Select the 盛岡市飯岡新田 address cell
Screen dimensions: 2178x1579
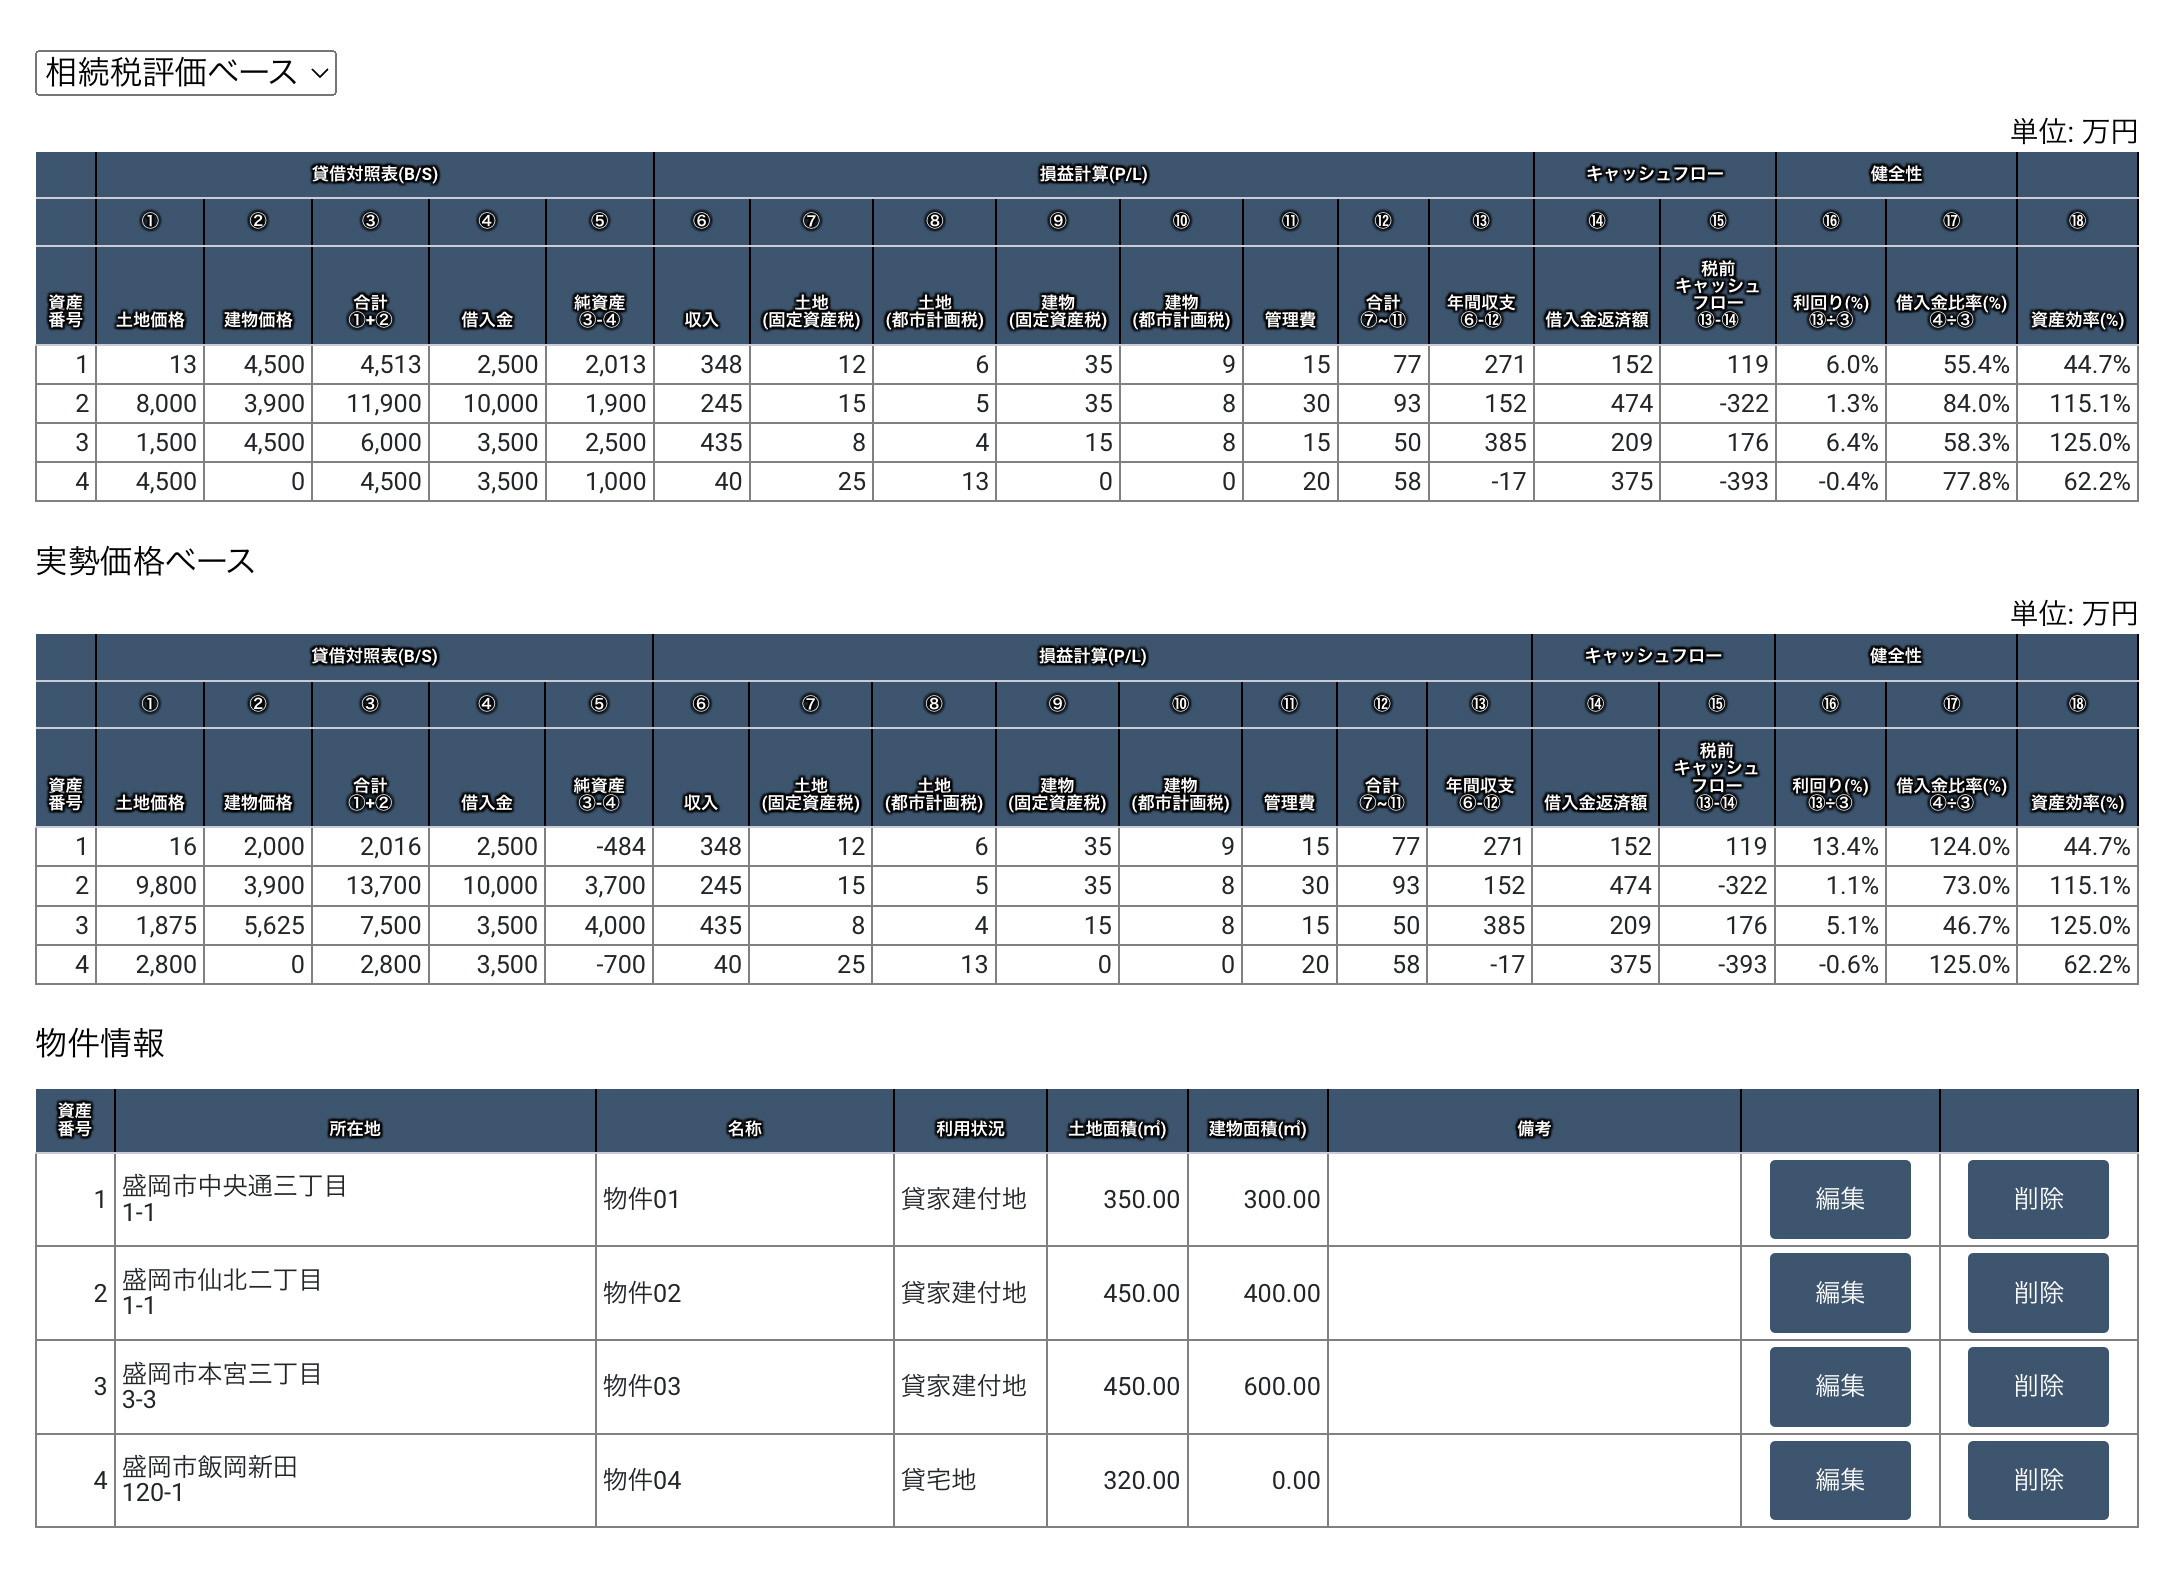click(x=354, y=1479)
